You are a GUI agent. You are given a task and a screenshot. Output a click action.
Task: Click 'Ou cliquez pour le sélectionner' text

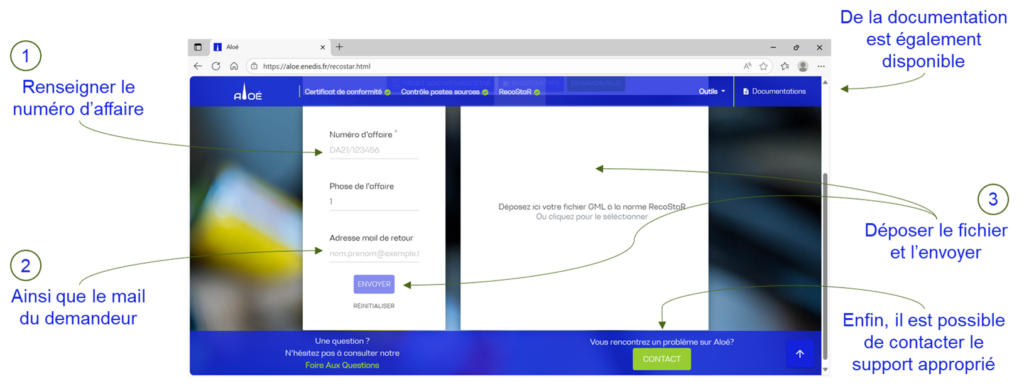tap(592, 216)
